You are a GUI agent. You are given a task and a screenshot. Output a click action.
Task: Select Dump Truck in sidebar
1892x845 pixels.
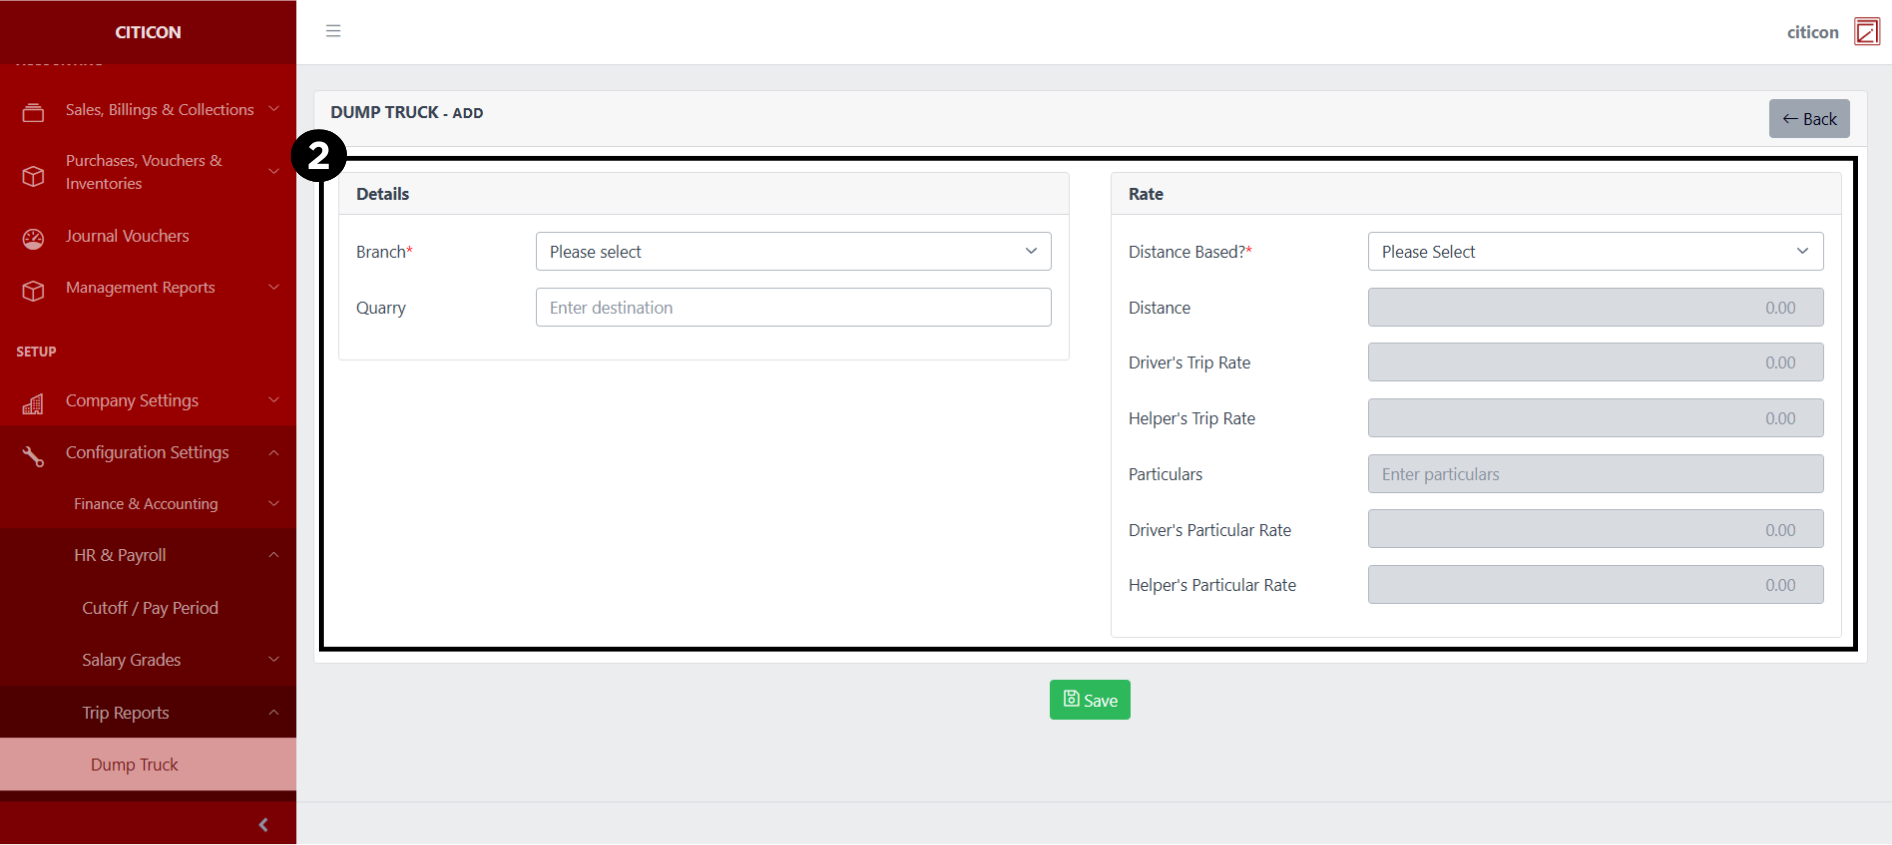tap(134, 765)
